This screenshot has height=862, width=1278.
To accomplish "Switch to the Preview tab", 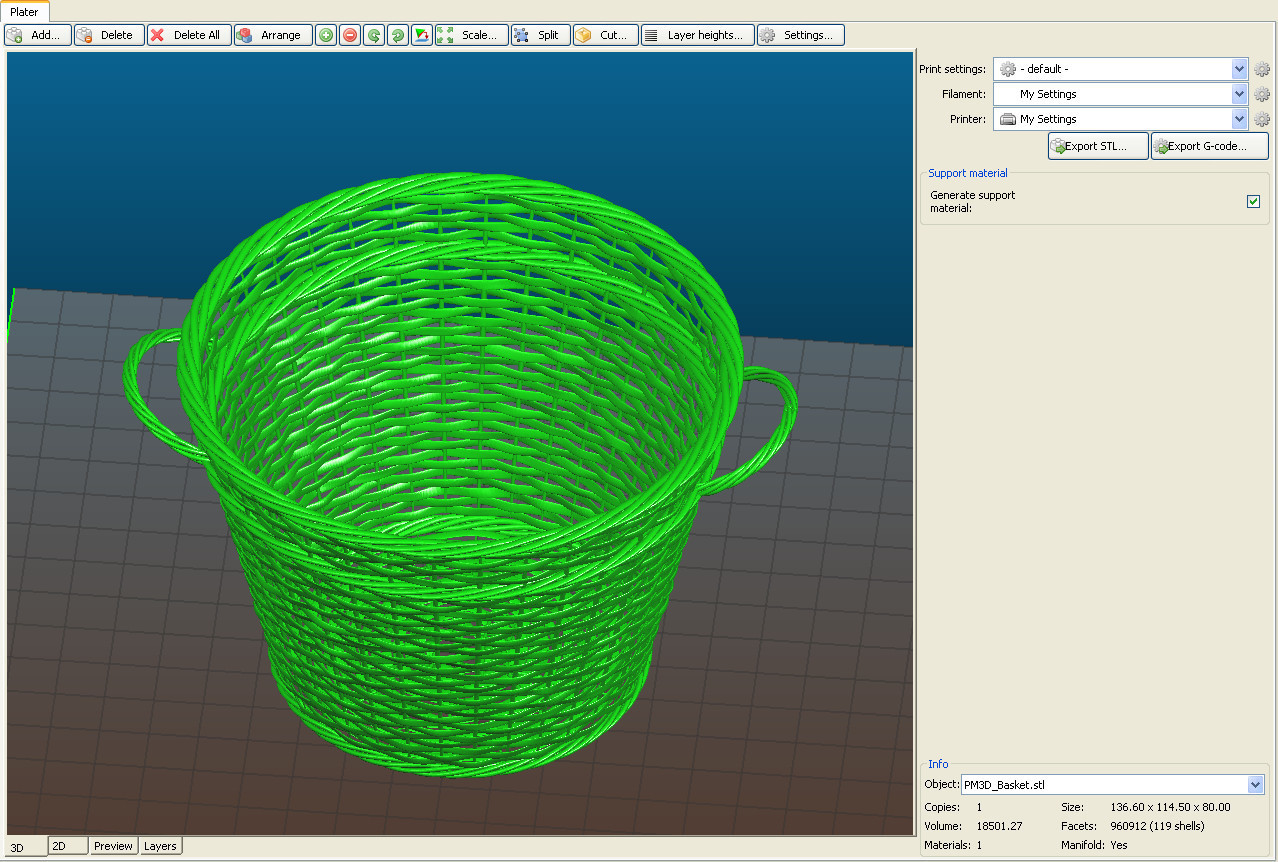I will [x=113, y=846].
